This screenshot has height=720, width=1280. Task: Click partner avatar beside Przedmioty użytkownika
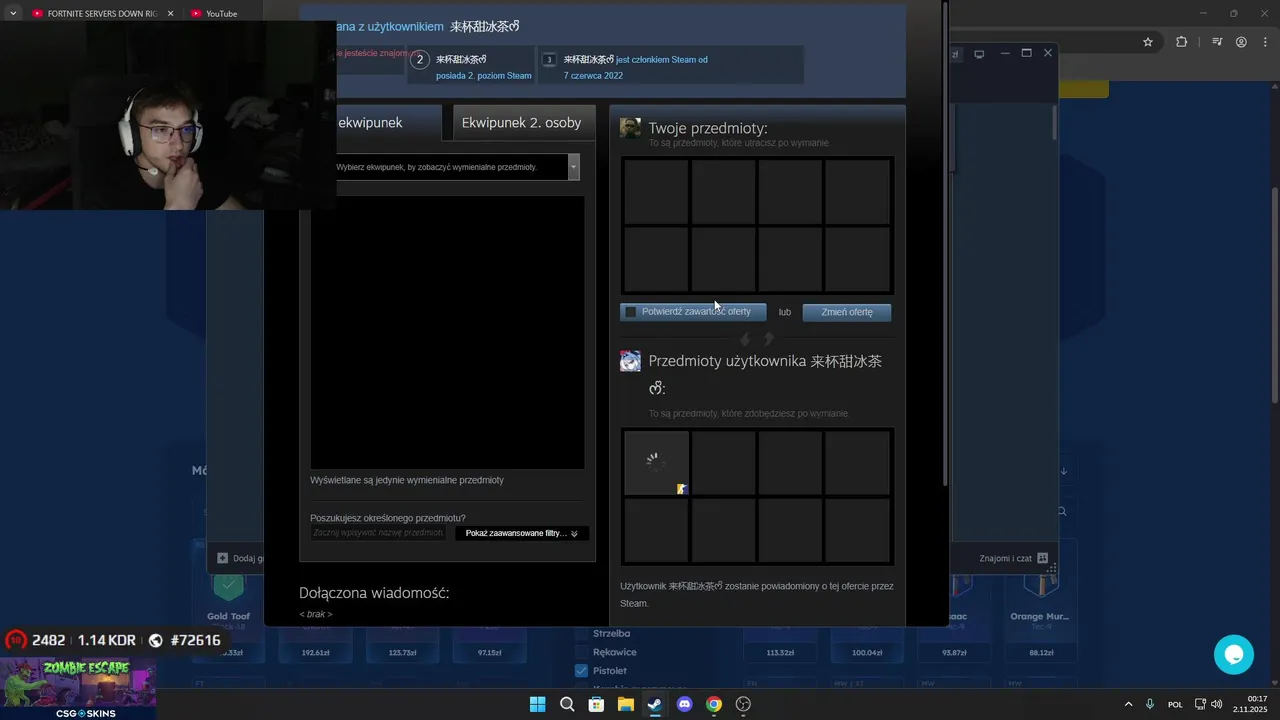(630, 361)
